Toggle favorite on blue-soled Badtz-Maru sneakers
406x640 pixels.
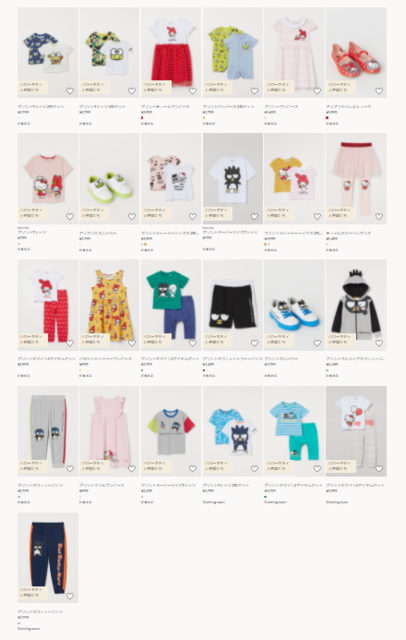coord(317,343)
